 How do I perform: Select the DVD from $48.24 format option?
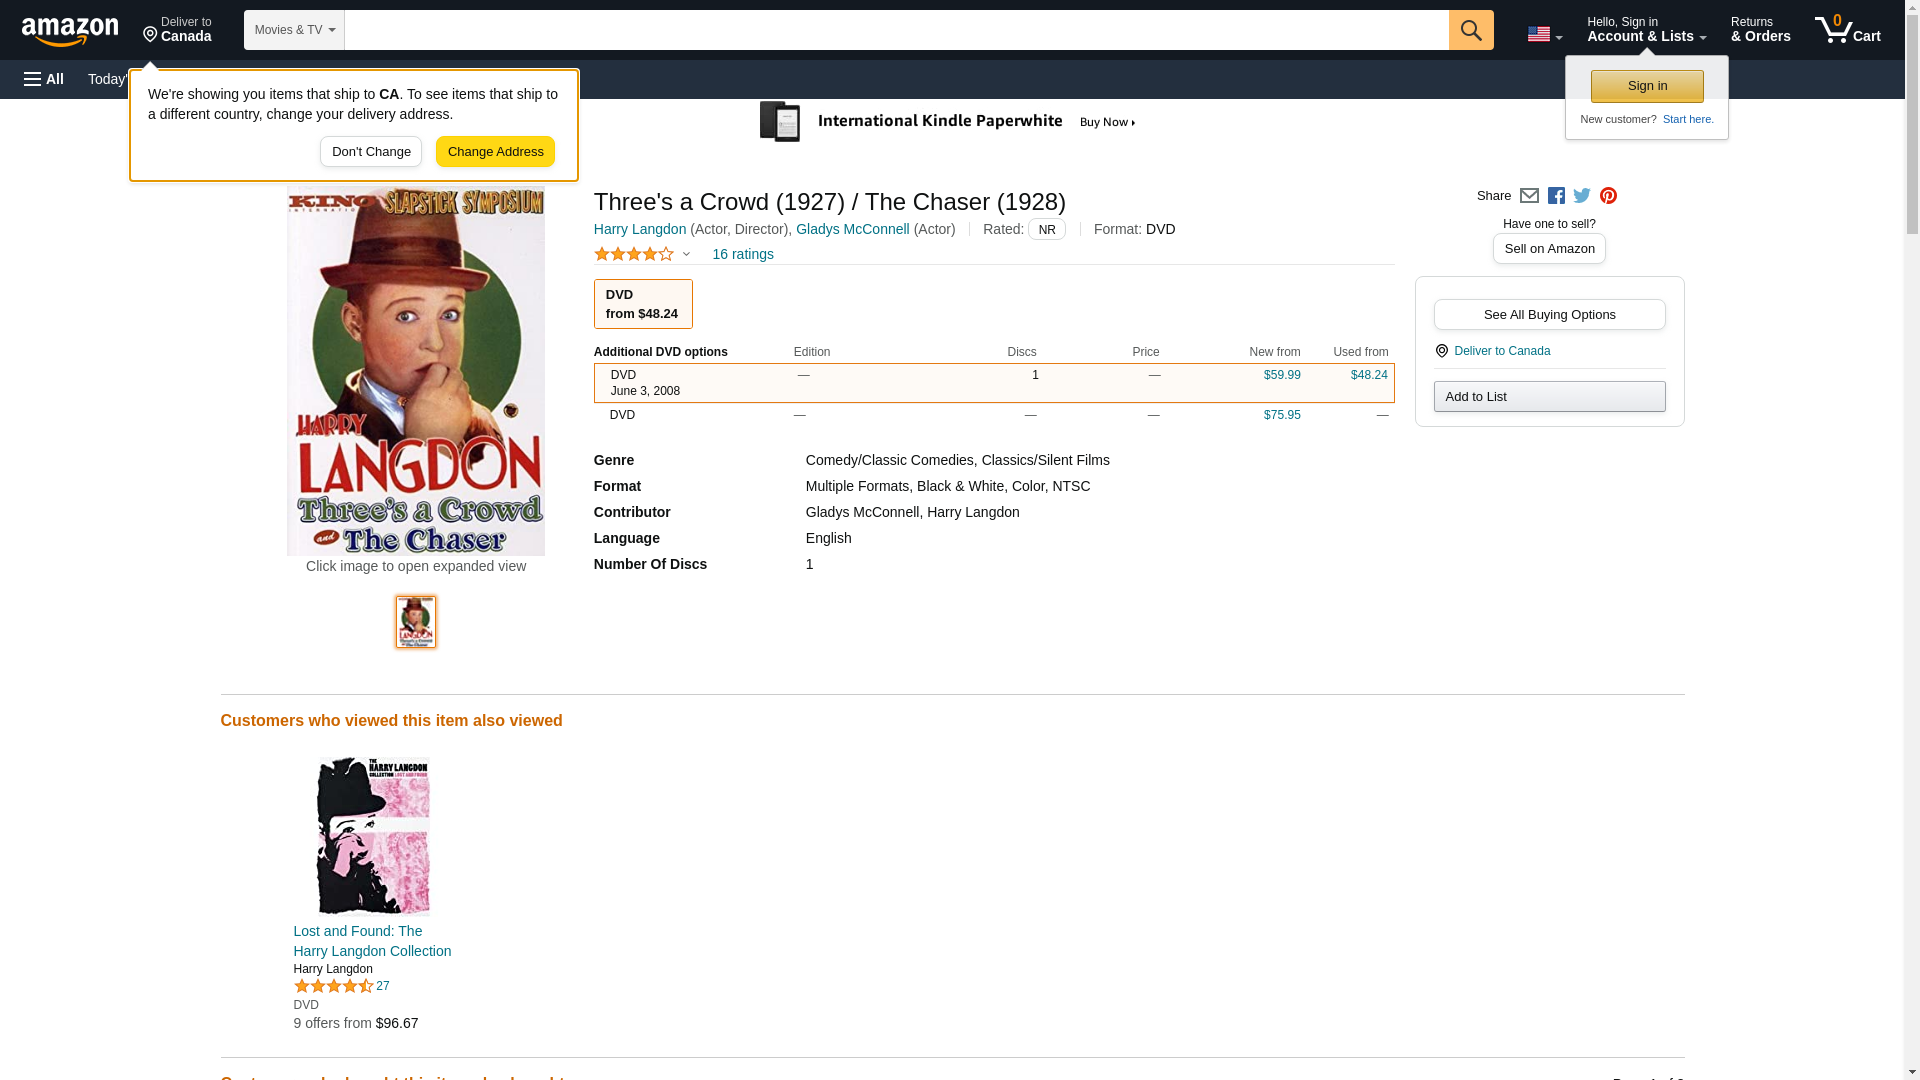pos(643,304)
